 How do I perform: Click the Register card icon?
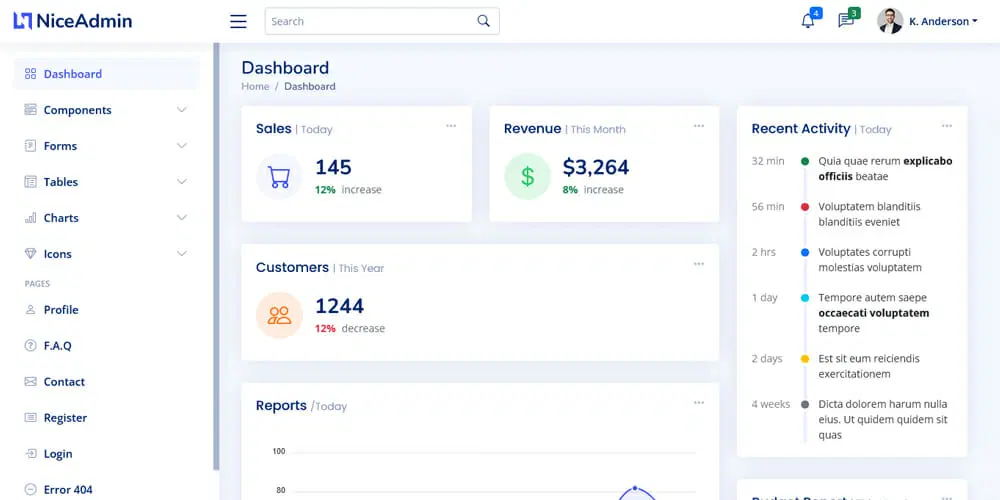30,418
